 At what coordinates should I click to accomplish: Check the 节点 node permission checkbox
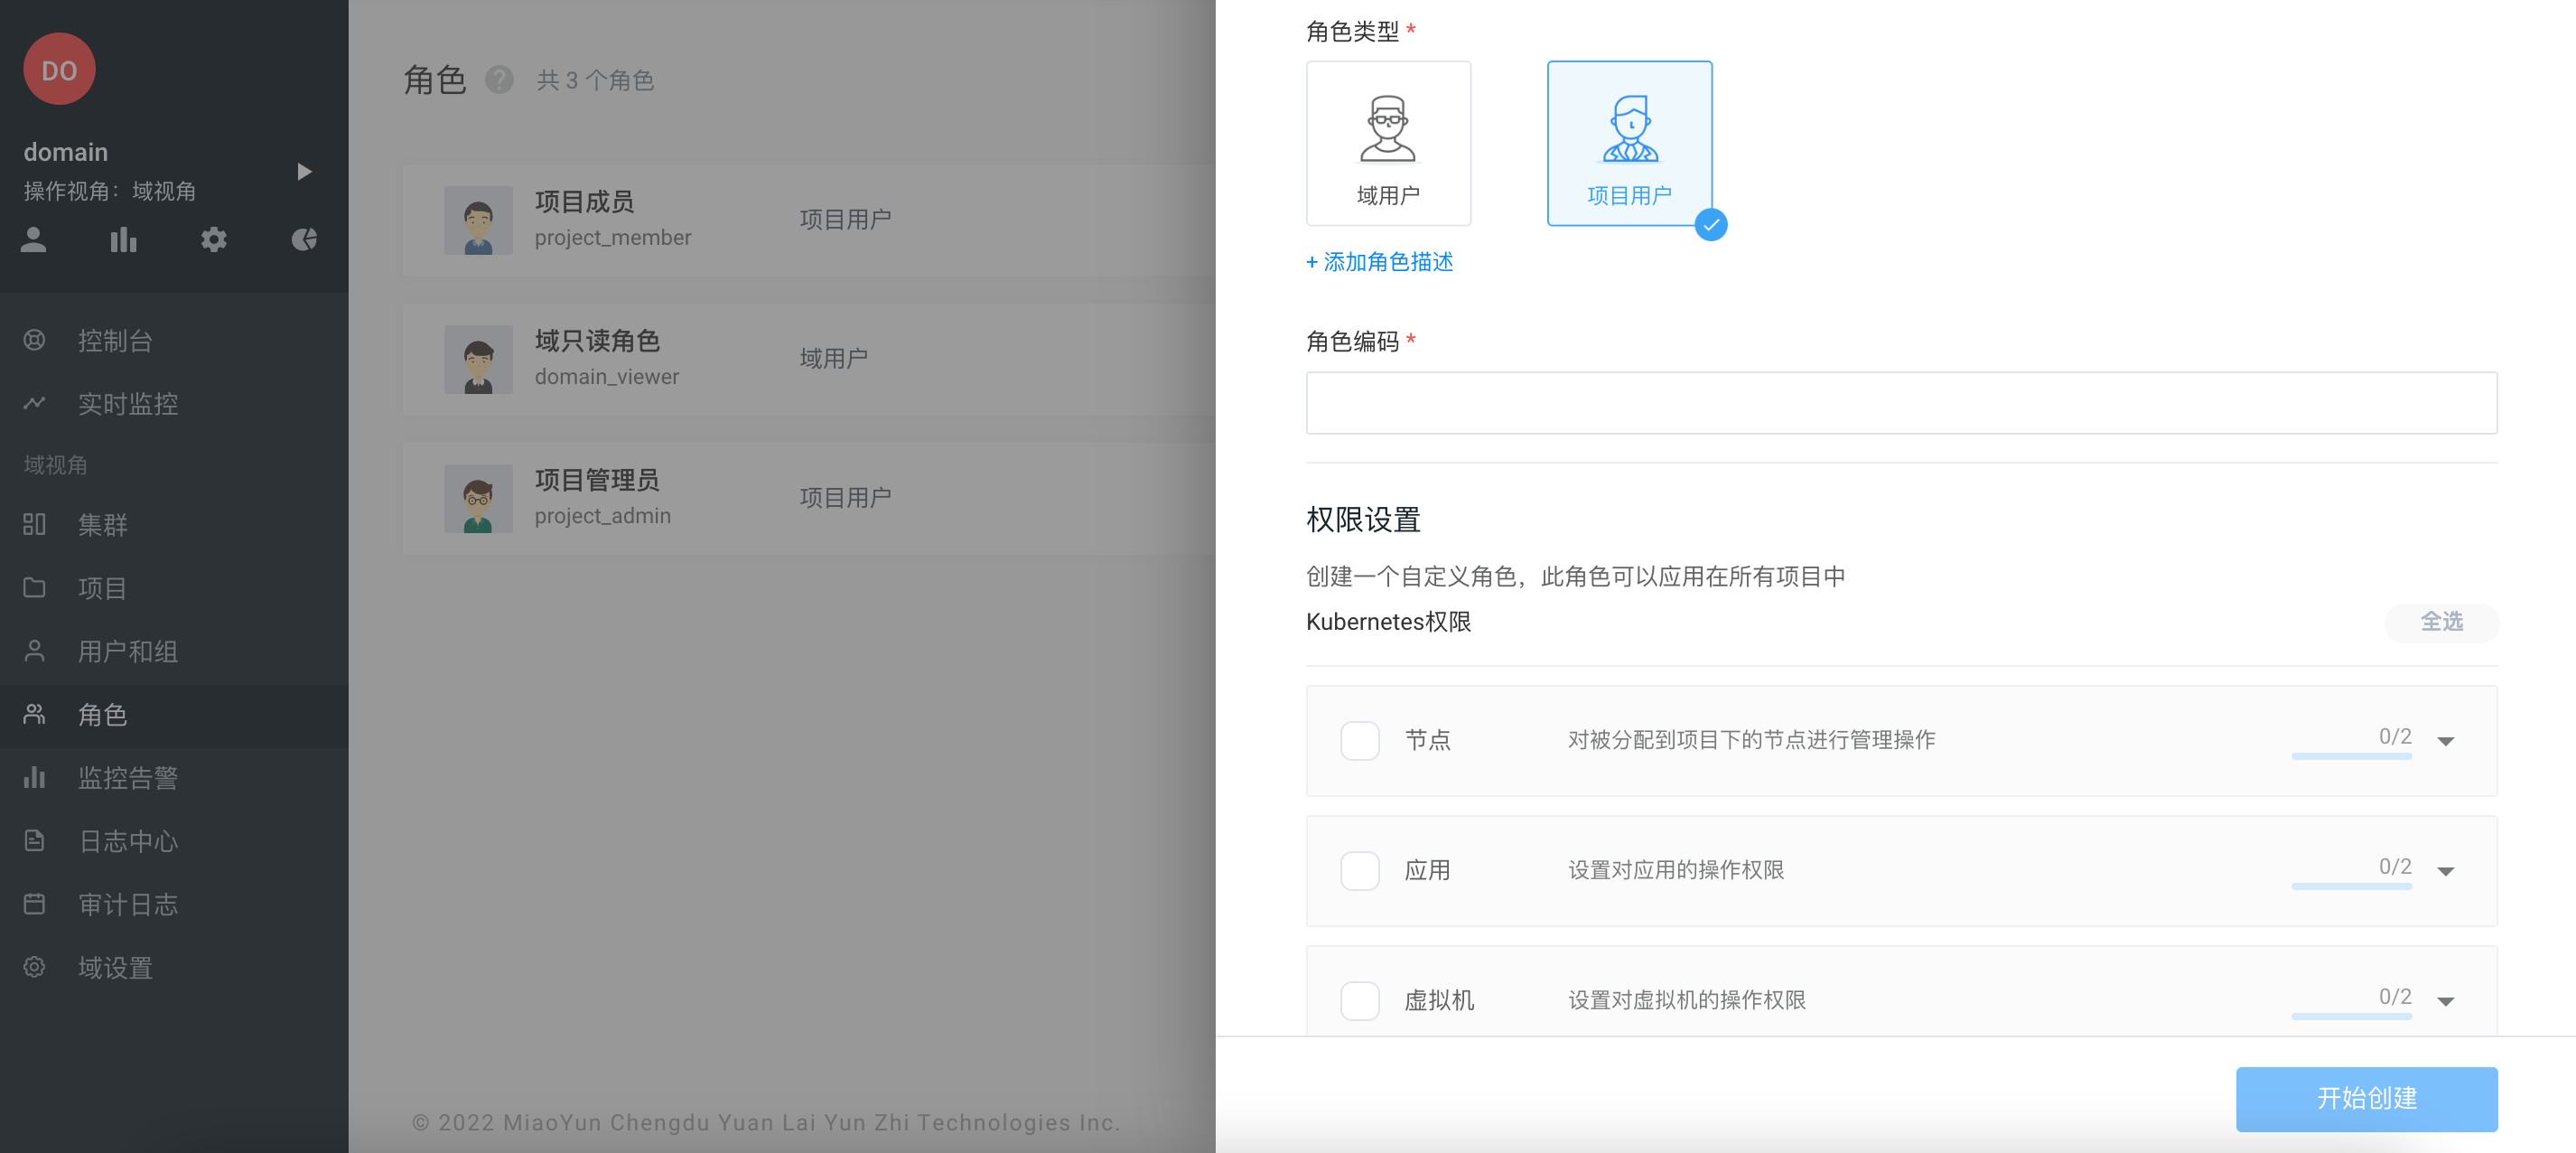(x=1360, y=741)
